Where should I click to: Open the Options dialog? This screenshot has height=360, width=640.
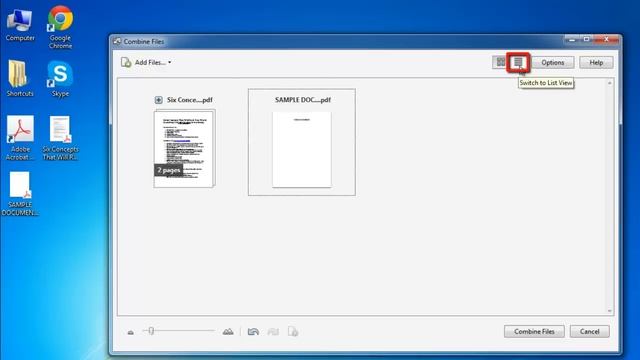(553, 62)
